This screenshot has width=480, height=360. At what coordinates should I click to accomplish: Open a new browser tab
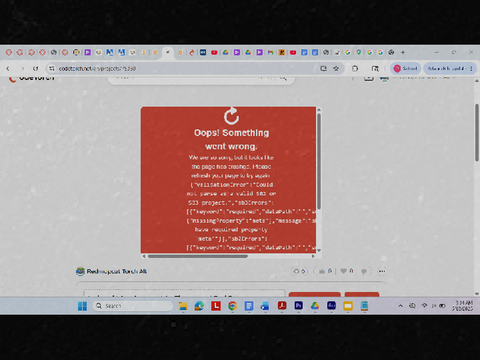tap(403, 52)
